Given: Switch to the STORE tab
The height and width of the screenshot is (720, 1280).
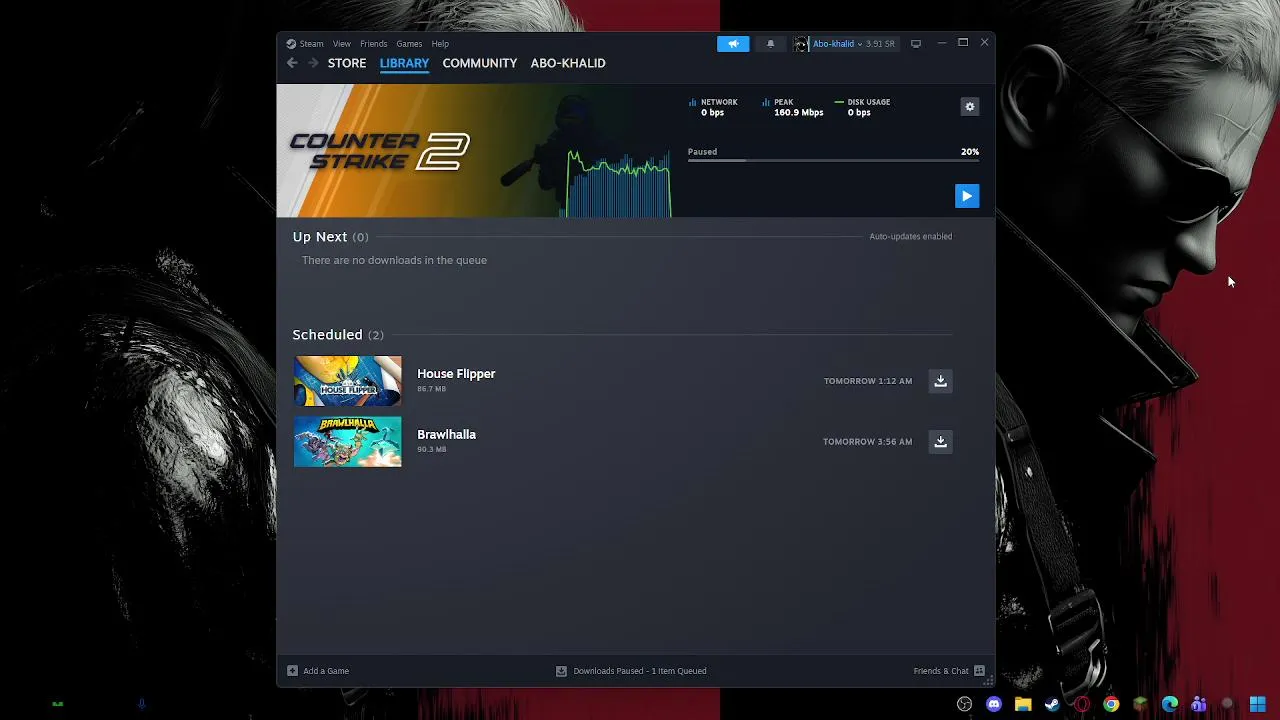Looking at the screenshot, I should point(347,63).
